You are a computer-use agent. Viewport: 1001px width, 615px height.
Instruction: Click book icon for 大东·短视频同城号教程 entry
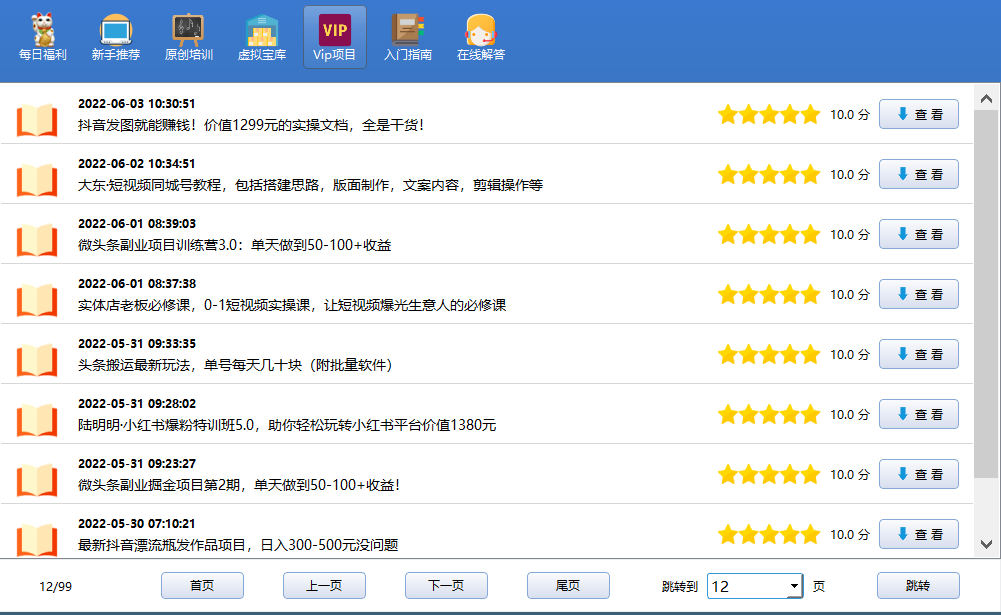37,180
